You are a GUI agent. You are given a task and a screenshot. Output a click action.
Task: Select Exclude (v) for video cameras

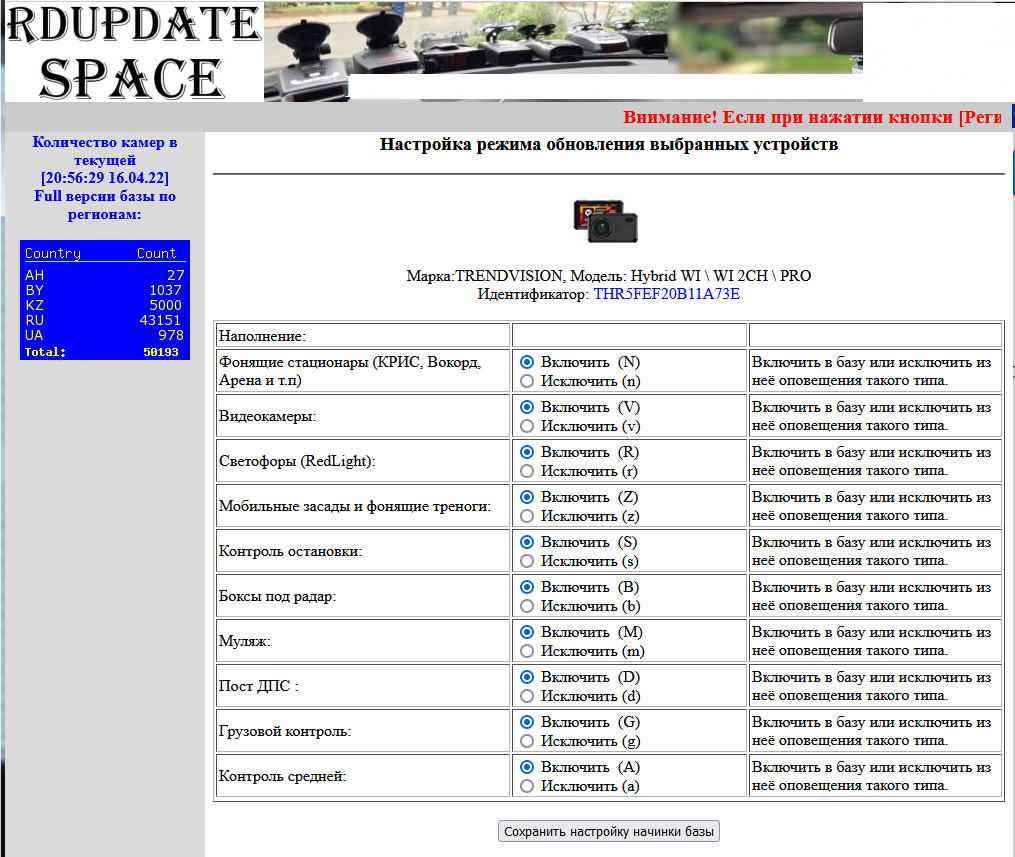528,426
